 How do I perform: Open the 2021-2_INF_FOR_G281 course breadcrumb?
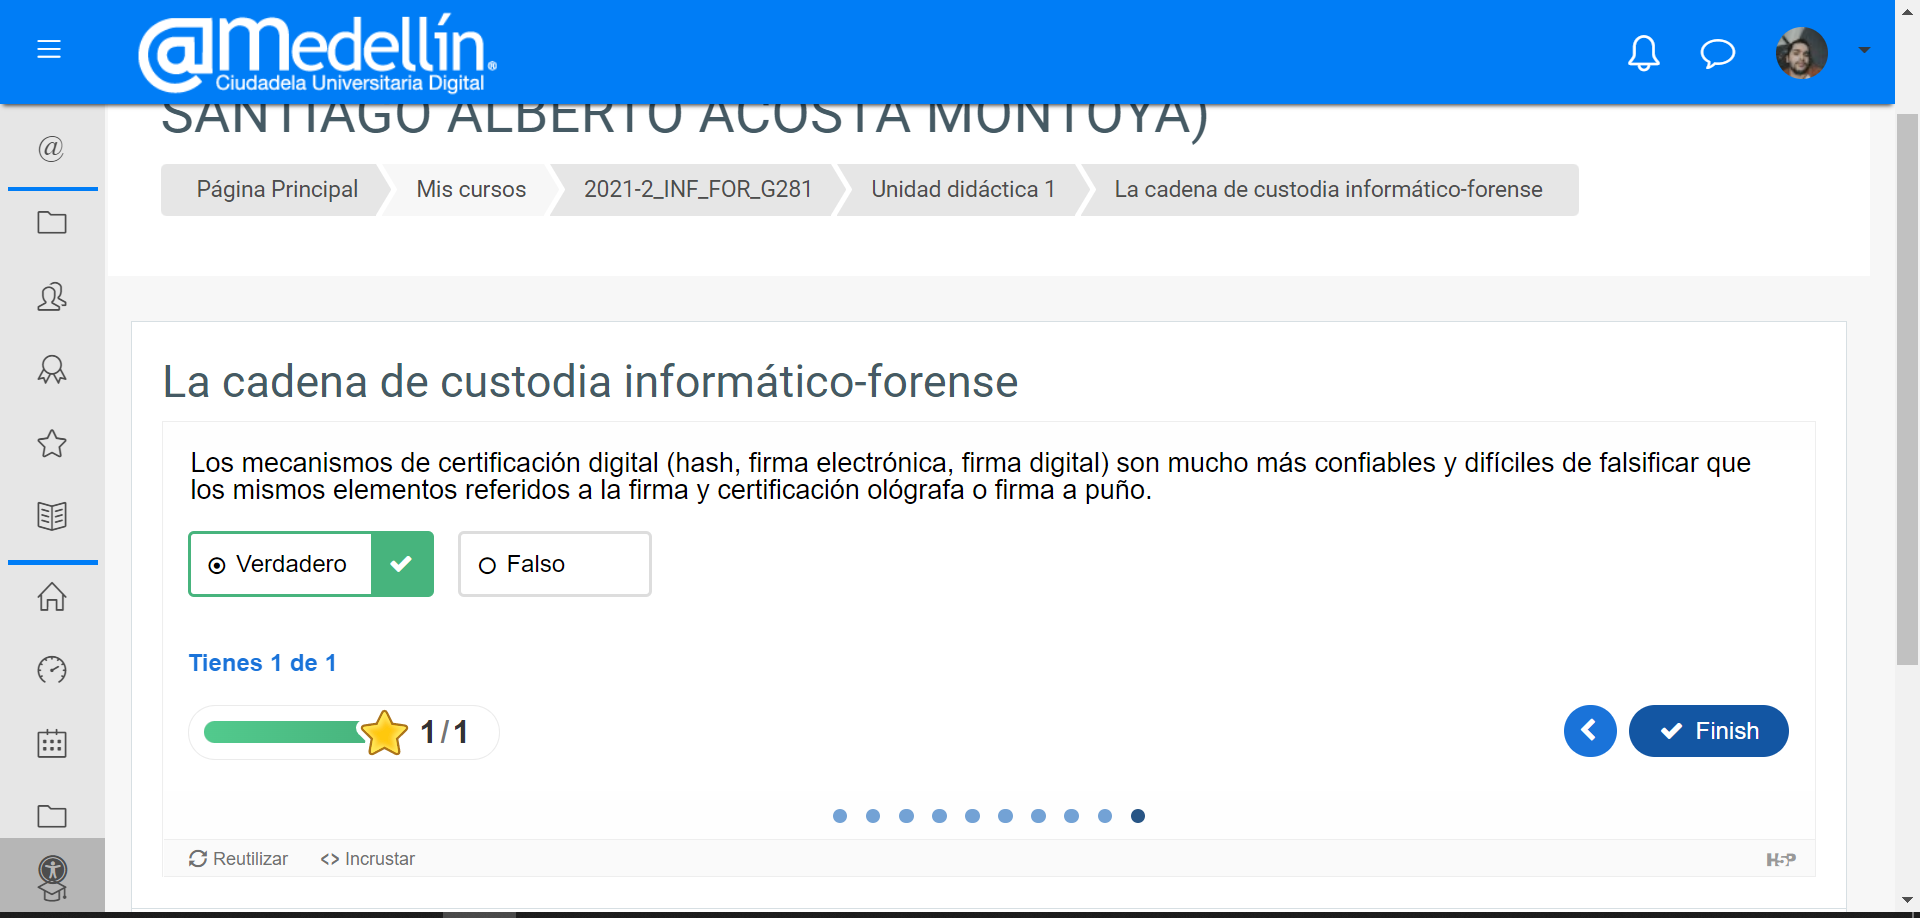click(698, 189)
